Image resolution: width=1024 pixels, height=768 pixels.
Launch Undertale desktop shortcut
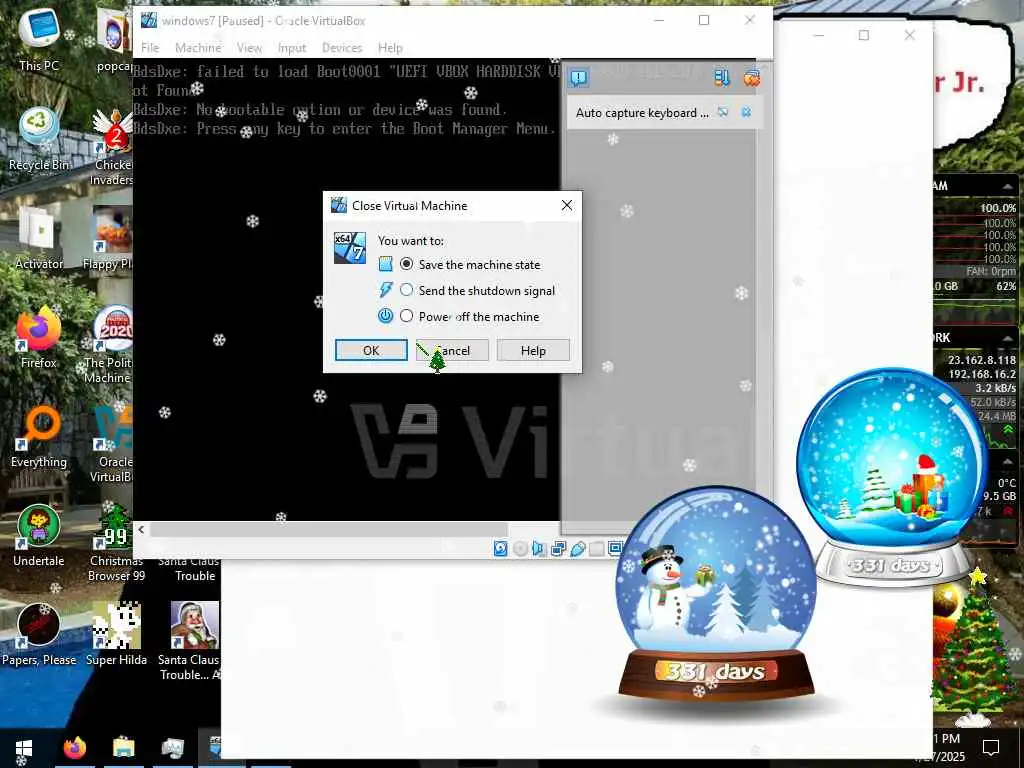[x=39, y=536]
